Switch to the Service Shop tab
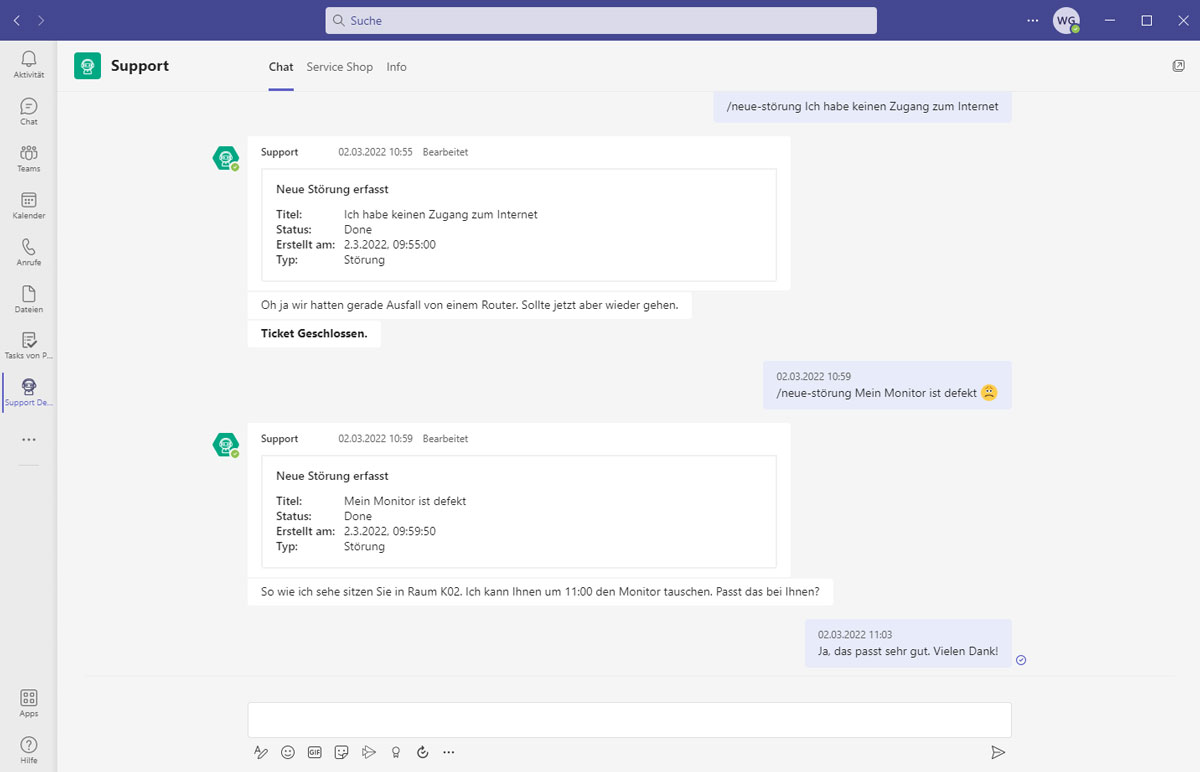This screenshot has width=1200, height=772. tap(339, 67)
